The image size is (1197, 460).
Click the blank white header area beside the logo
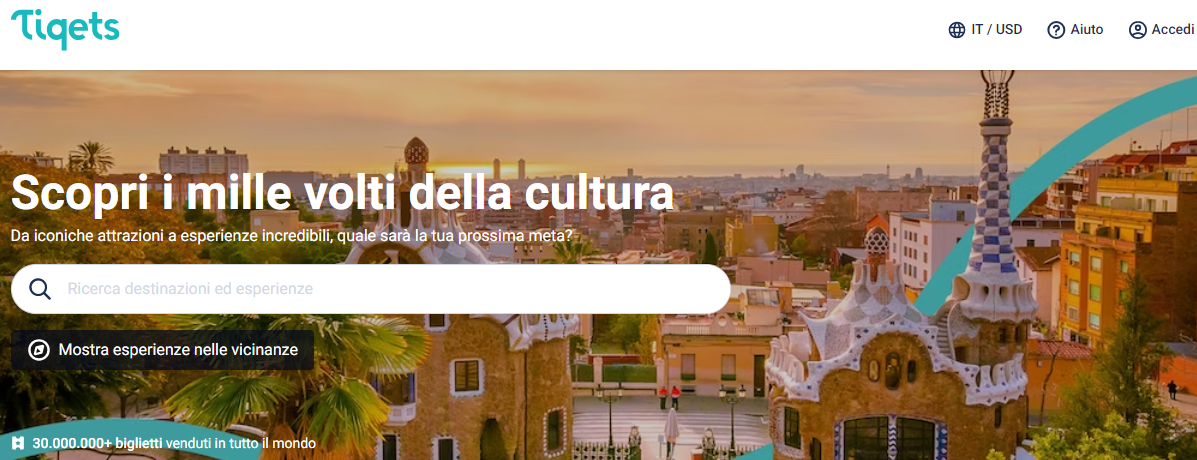pos(534,34)
